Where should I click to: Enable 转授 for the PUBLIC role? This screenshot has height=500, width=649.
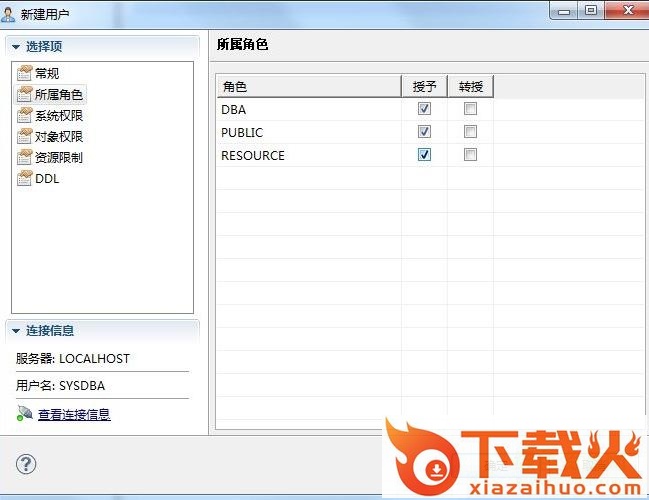pos(470,132)
